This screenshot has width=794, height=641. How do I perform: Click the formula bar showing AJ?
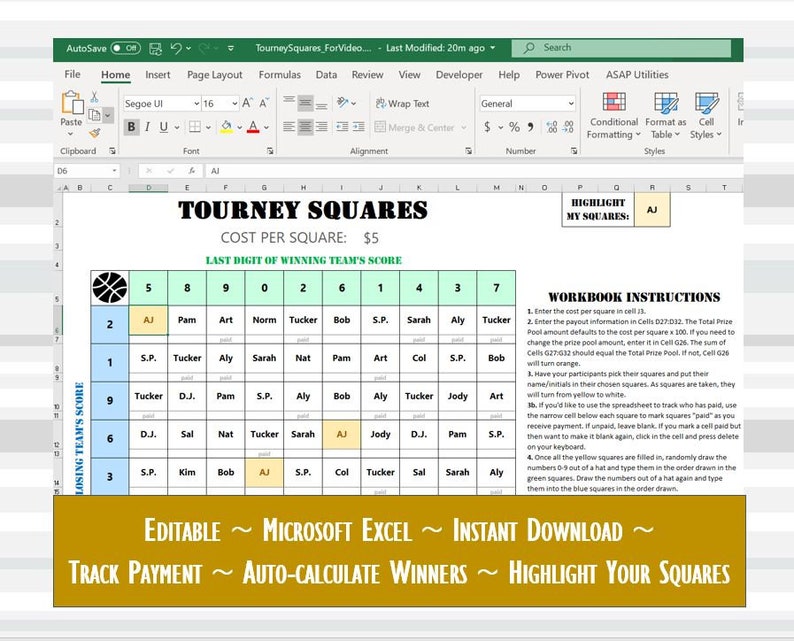[473, 171]
